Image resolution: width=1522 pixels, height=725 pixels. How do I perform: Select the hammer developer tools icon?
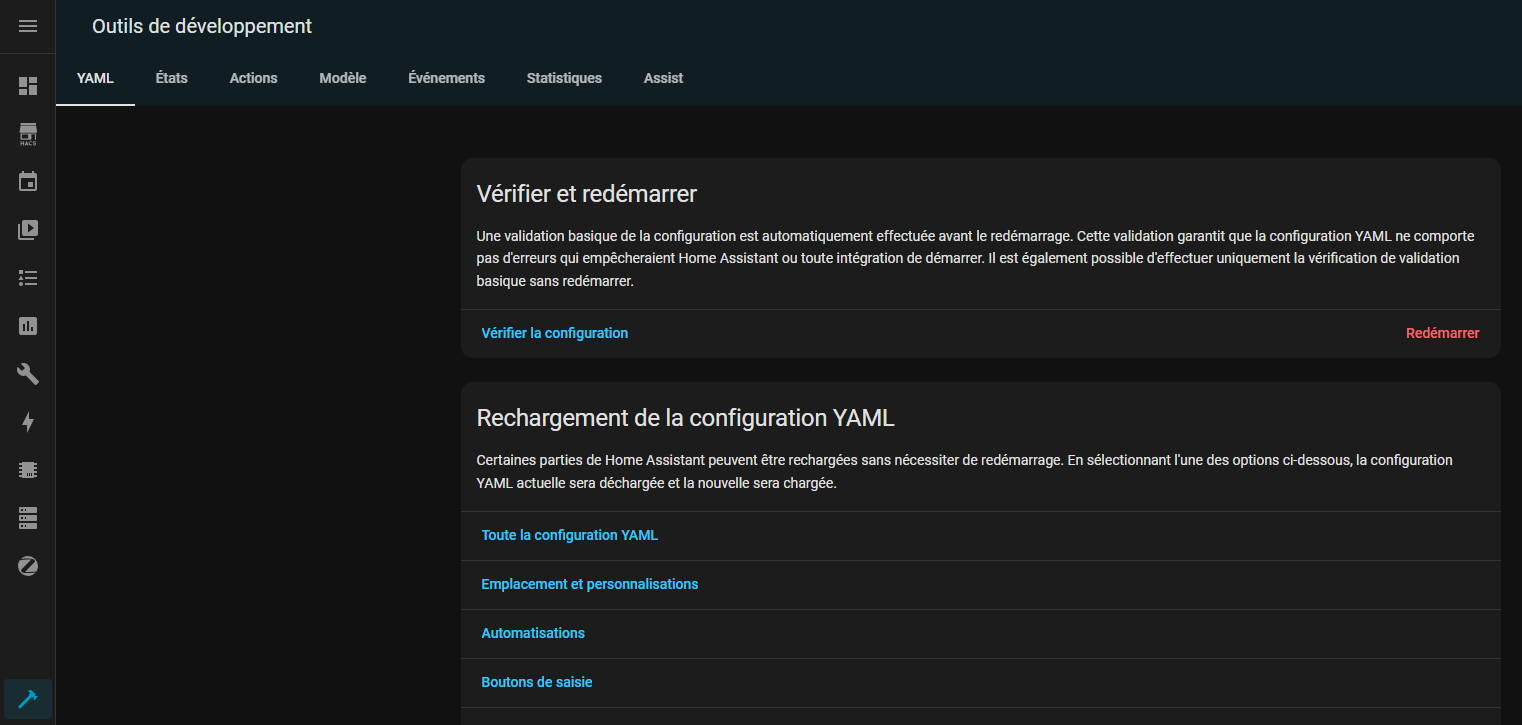click(x=28, y=699)
